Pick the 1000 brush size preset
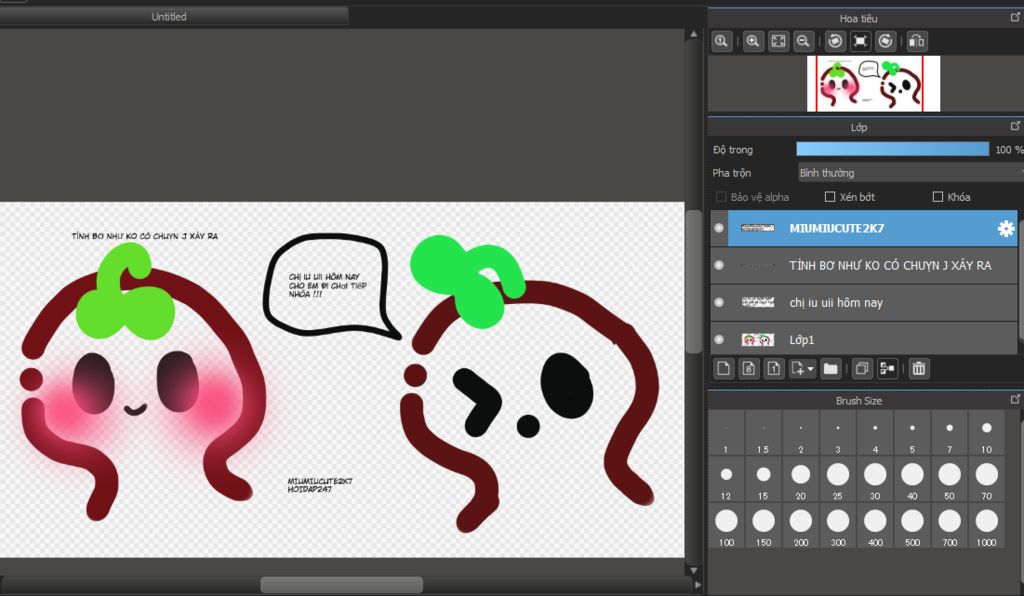Viewport: 1024px width, 596px height. (x=987, y=525)
